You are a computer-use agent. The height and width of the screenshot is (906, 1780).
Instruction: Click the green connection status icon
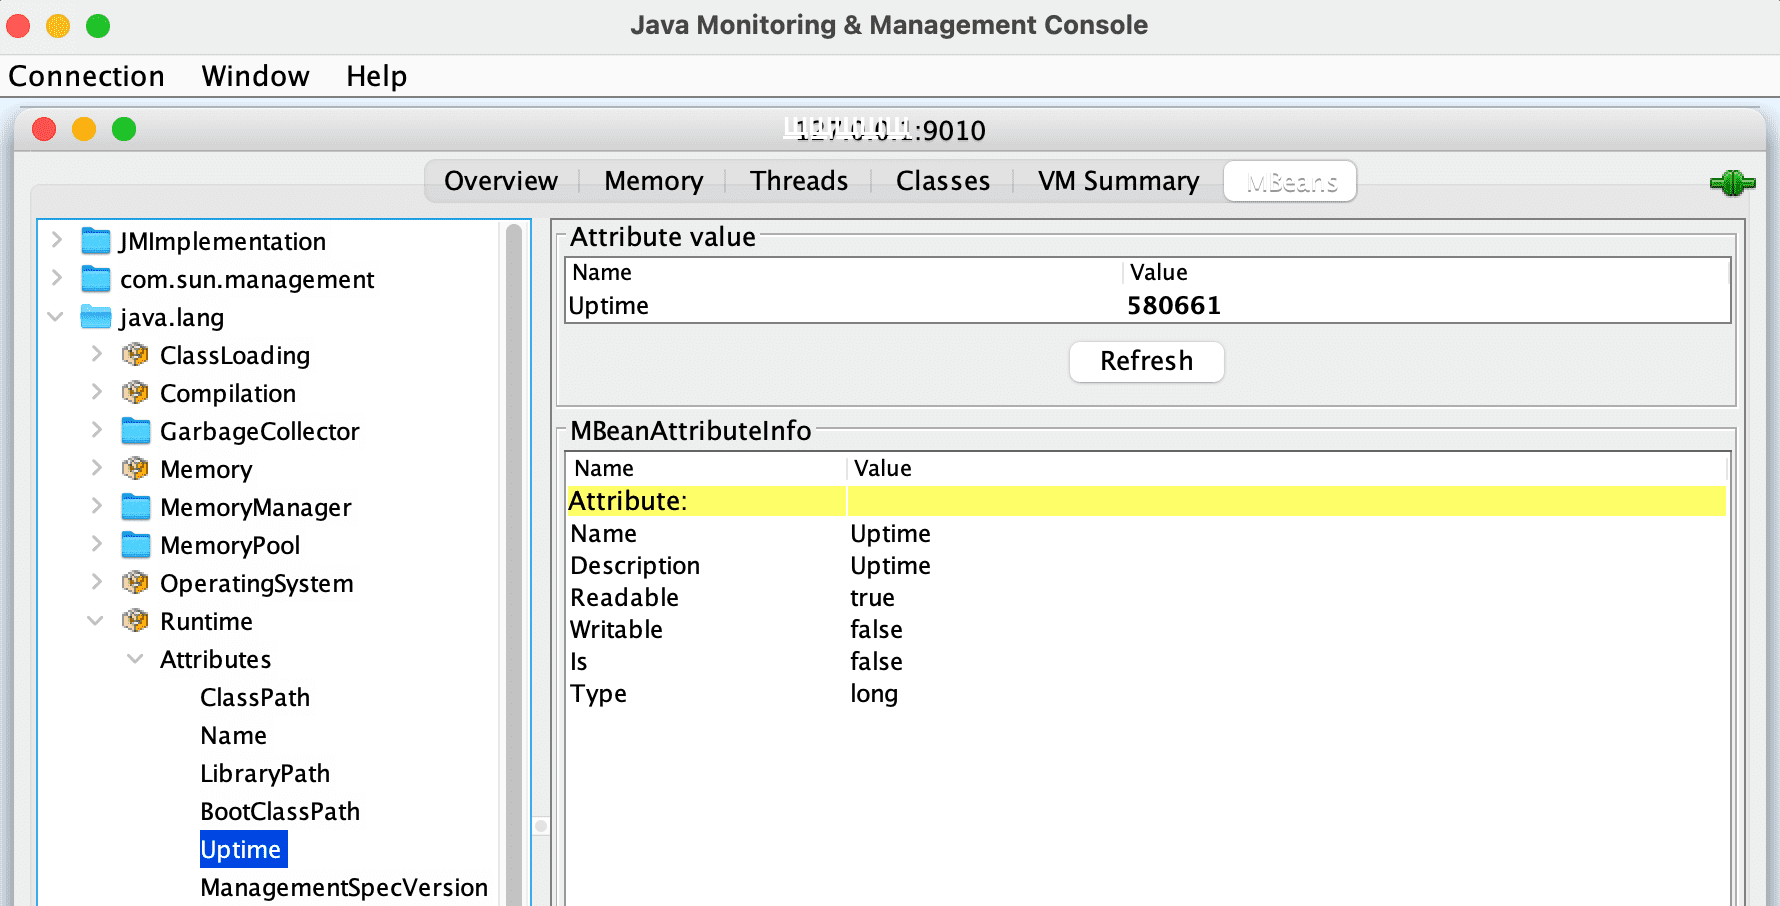pyautogui.click(x=1732, y=183)
